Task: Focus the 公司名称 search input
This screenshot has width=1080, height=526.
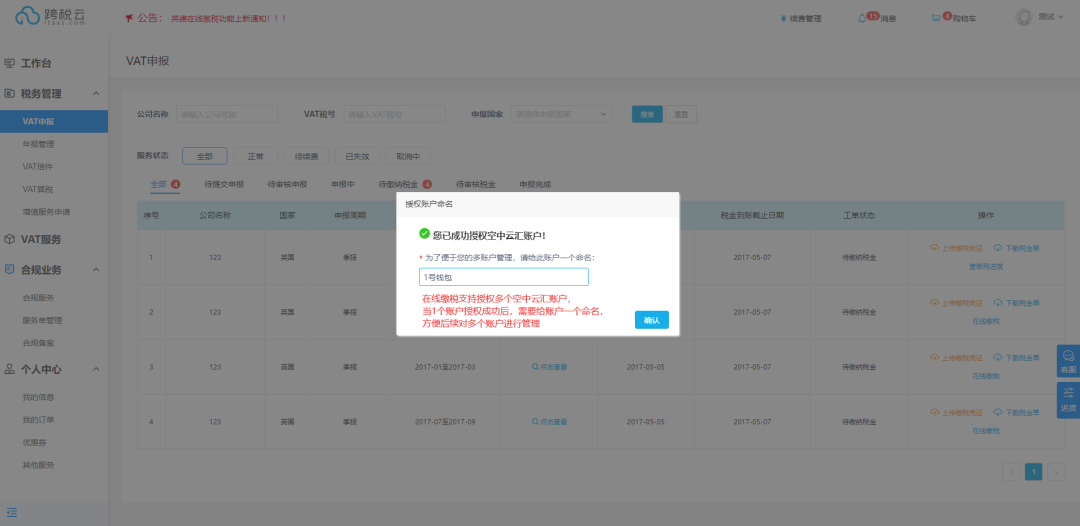Action: [x=227, y=114]
